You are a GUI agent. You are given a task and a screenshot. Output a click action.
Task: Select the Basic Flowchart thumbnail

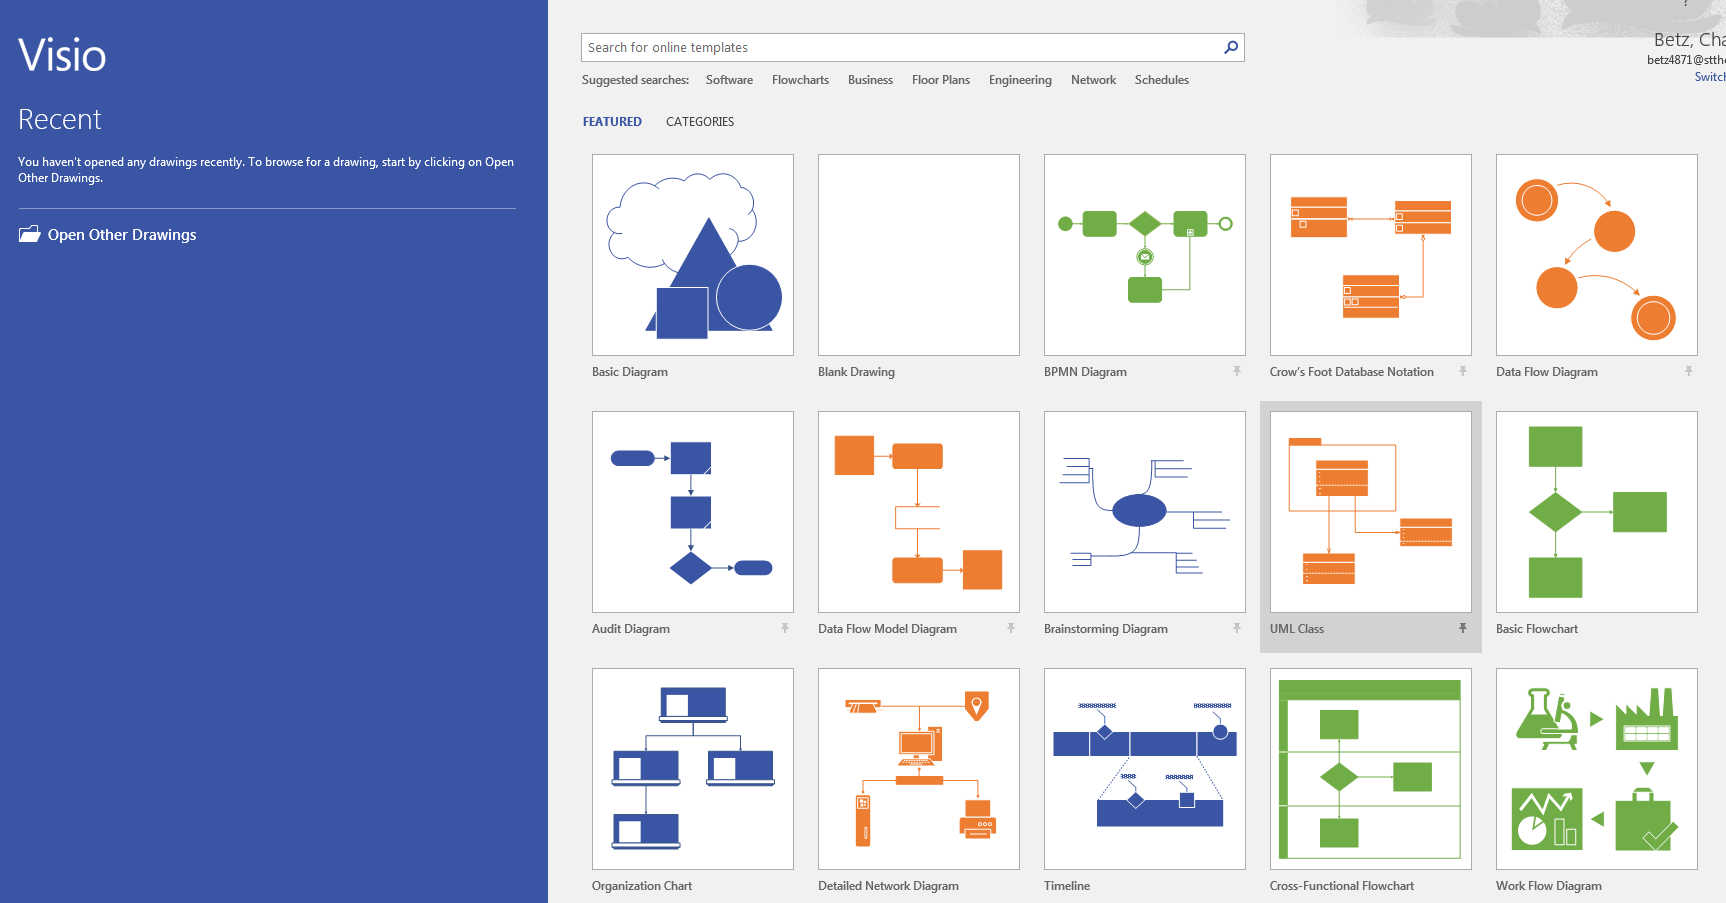pos(1597,512)
